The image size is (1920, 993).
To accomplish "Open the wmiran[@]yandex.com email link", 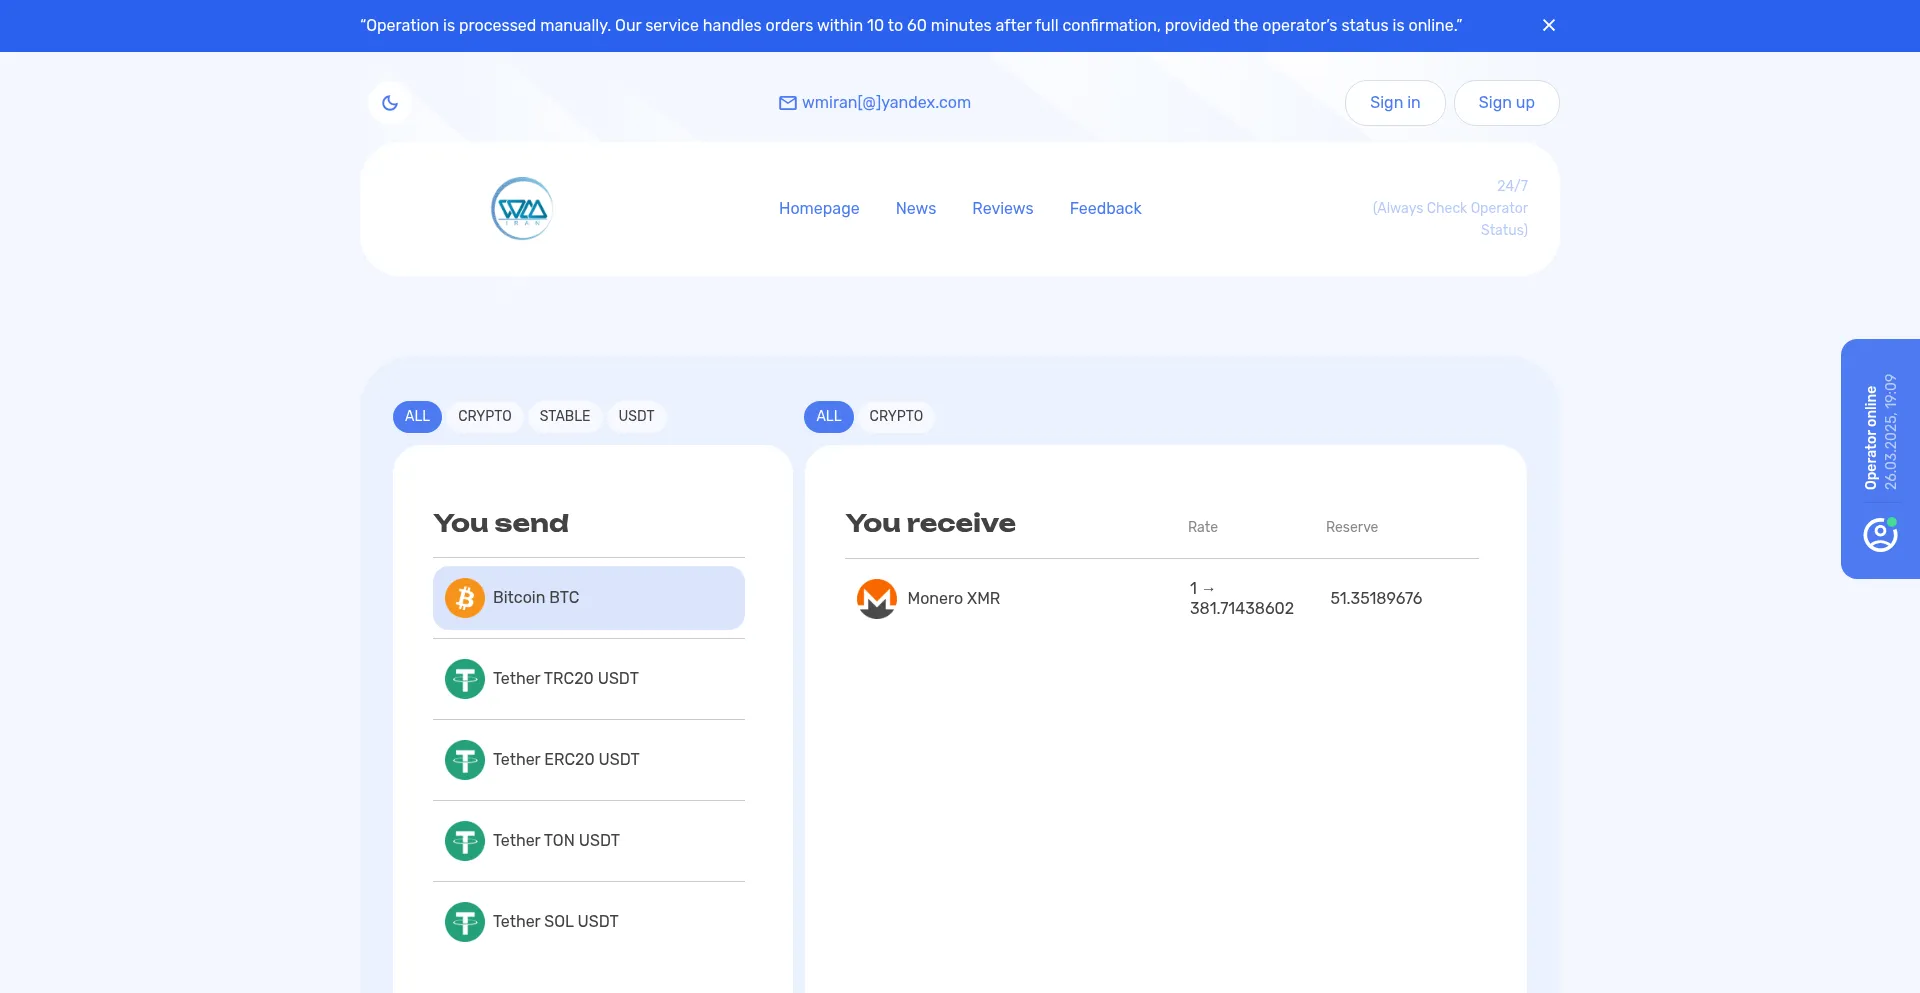I will [886, 103].
